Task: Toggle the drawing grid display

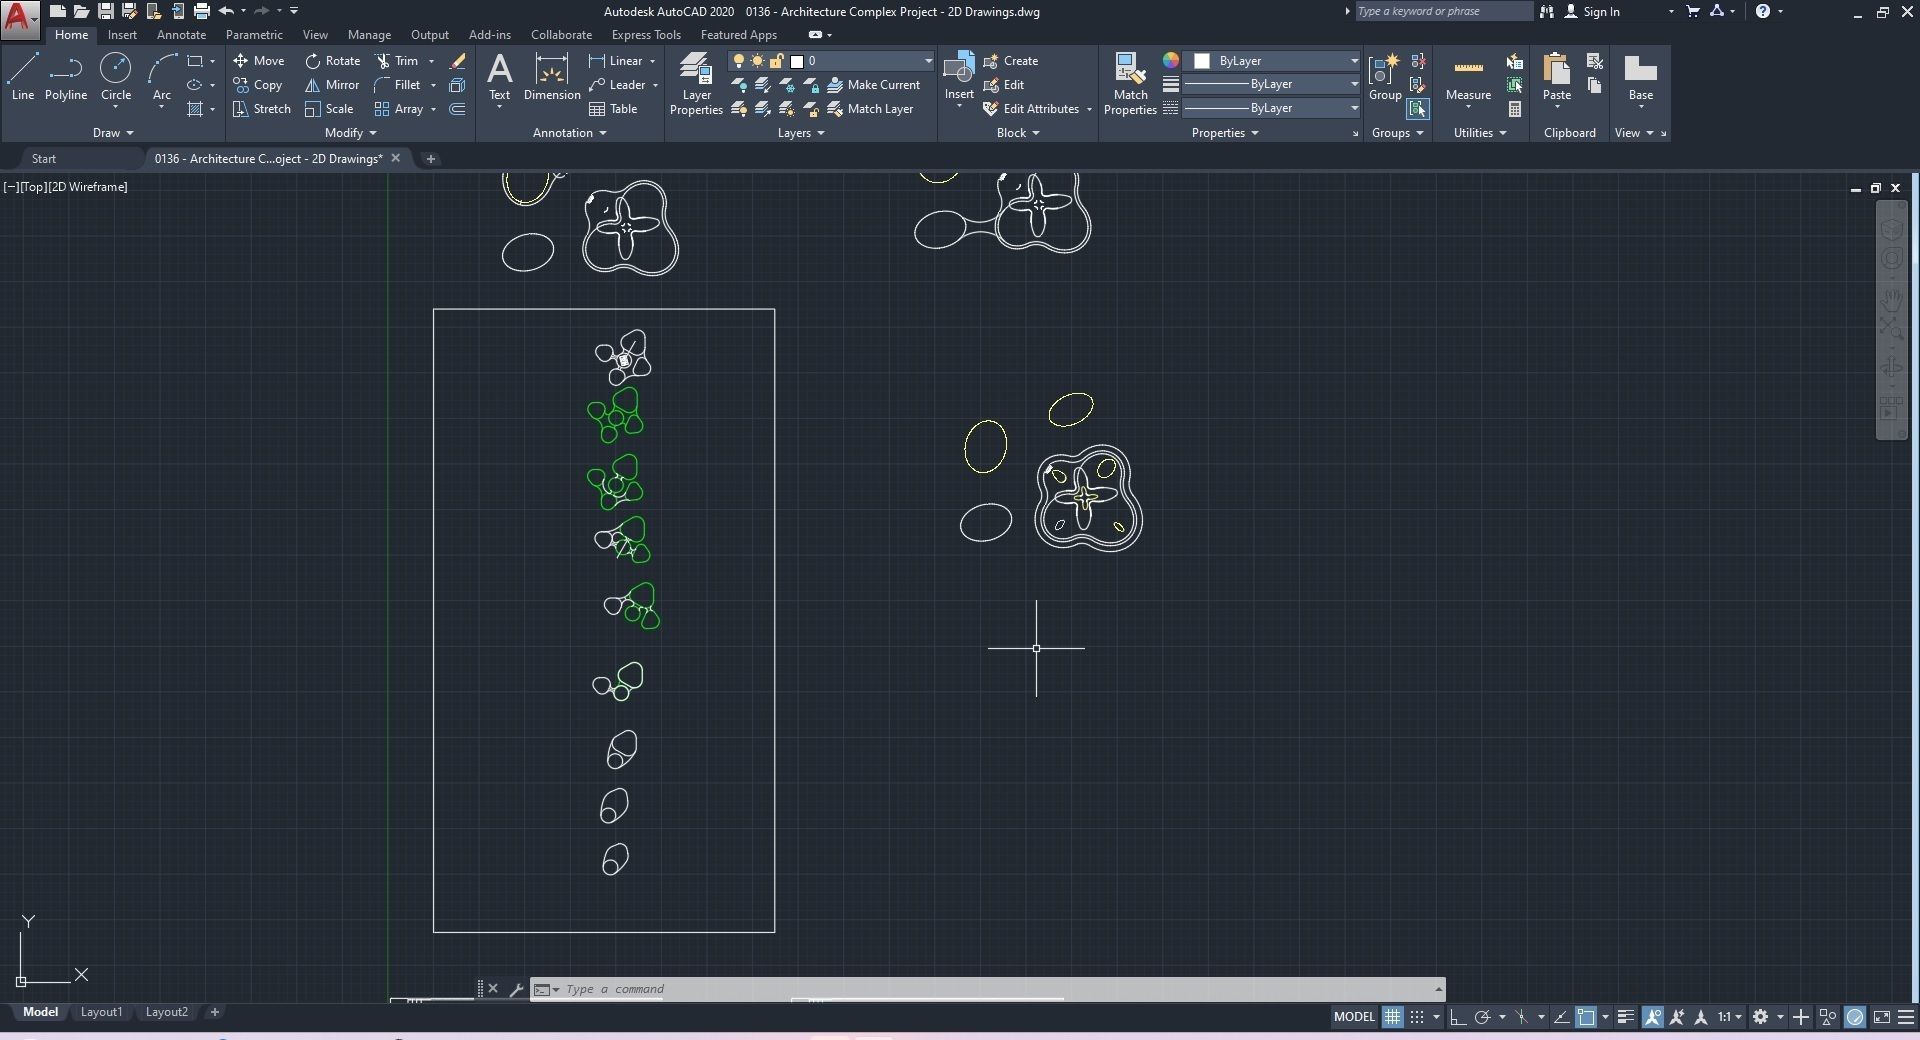Action: point(1392,1017)
